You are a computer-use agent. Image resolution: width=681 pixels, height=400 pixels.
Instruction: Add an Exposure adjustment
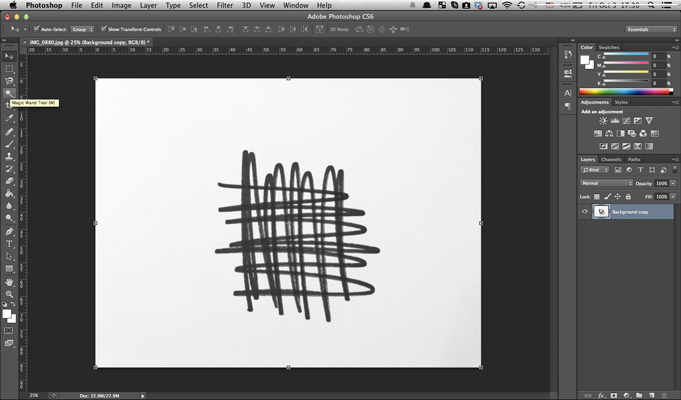(x=638, y=121)
